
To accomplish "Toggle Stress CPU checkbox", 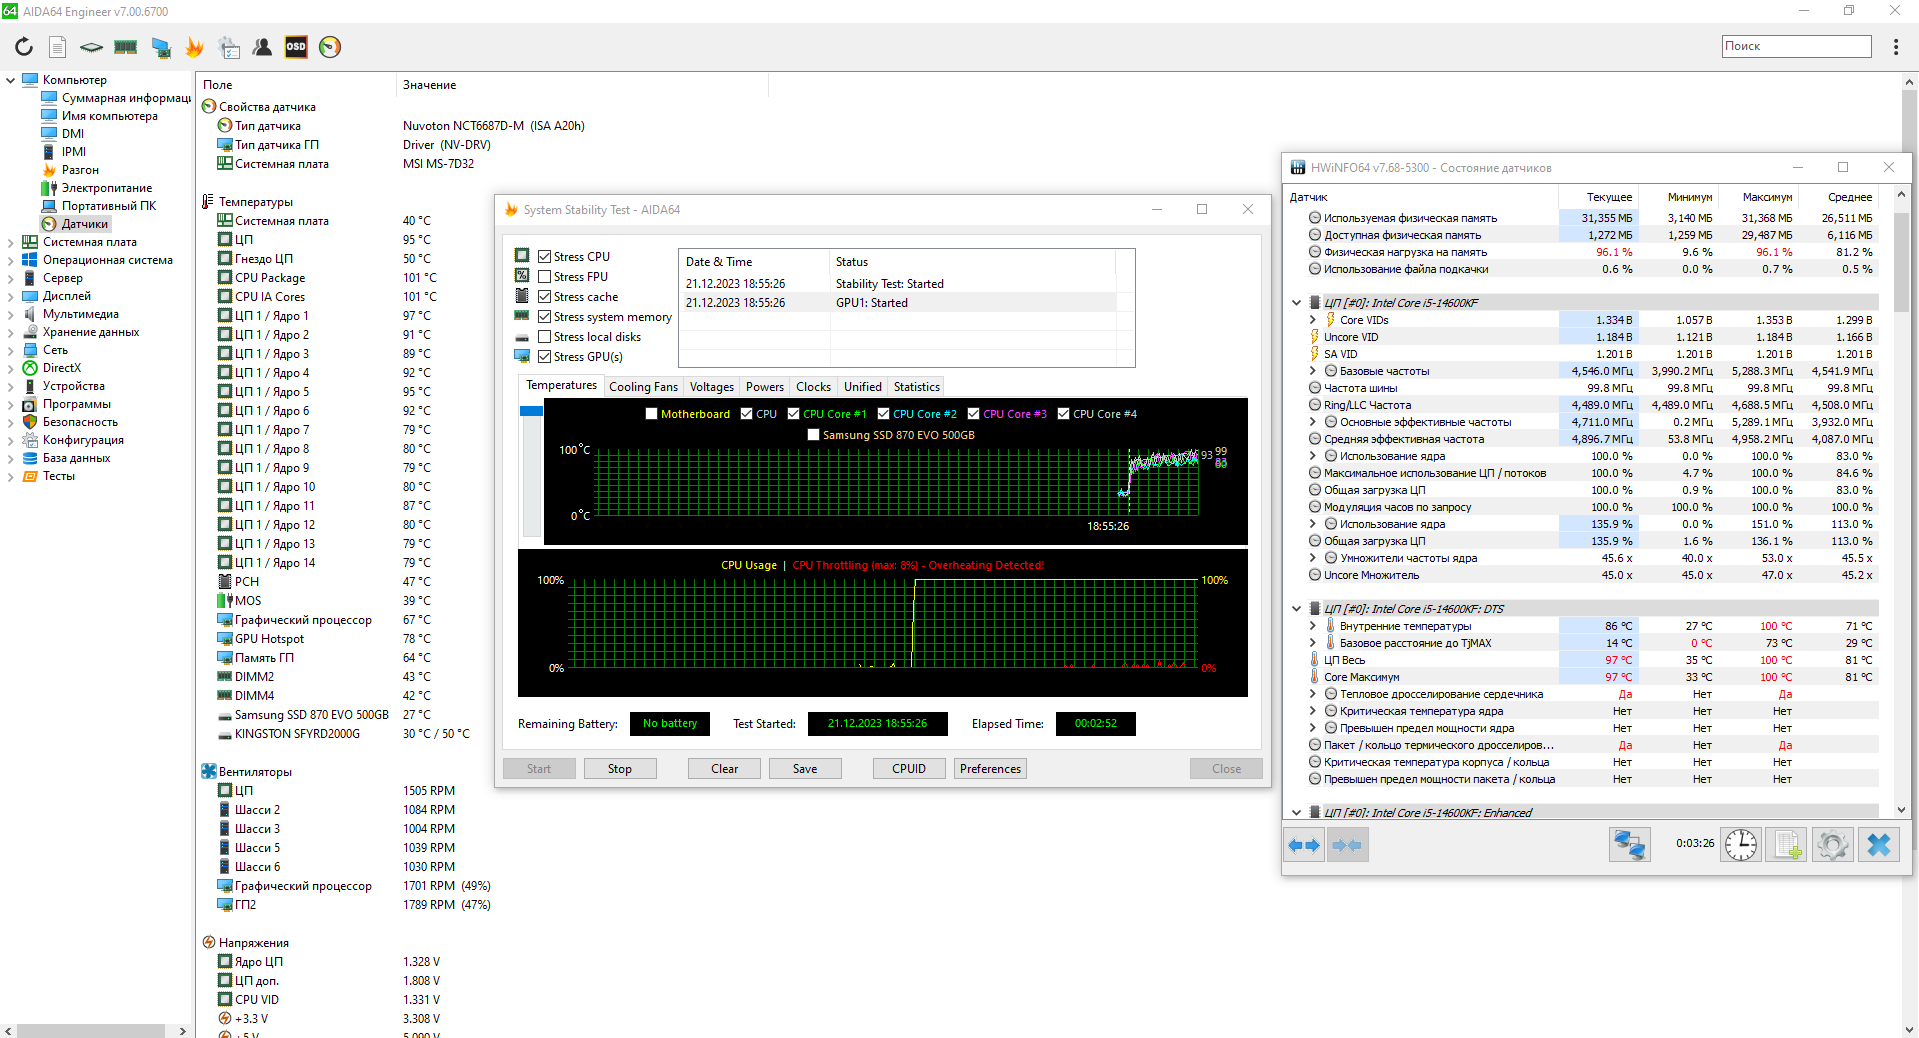I will pyautogui.click(x=545, y=257).
